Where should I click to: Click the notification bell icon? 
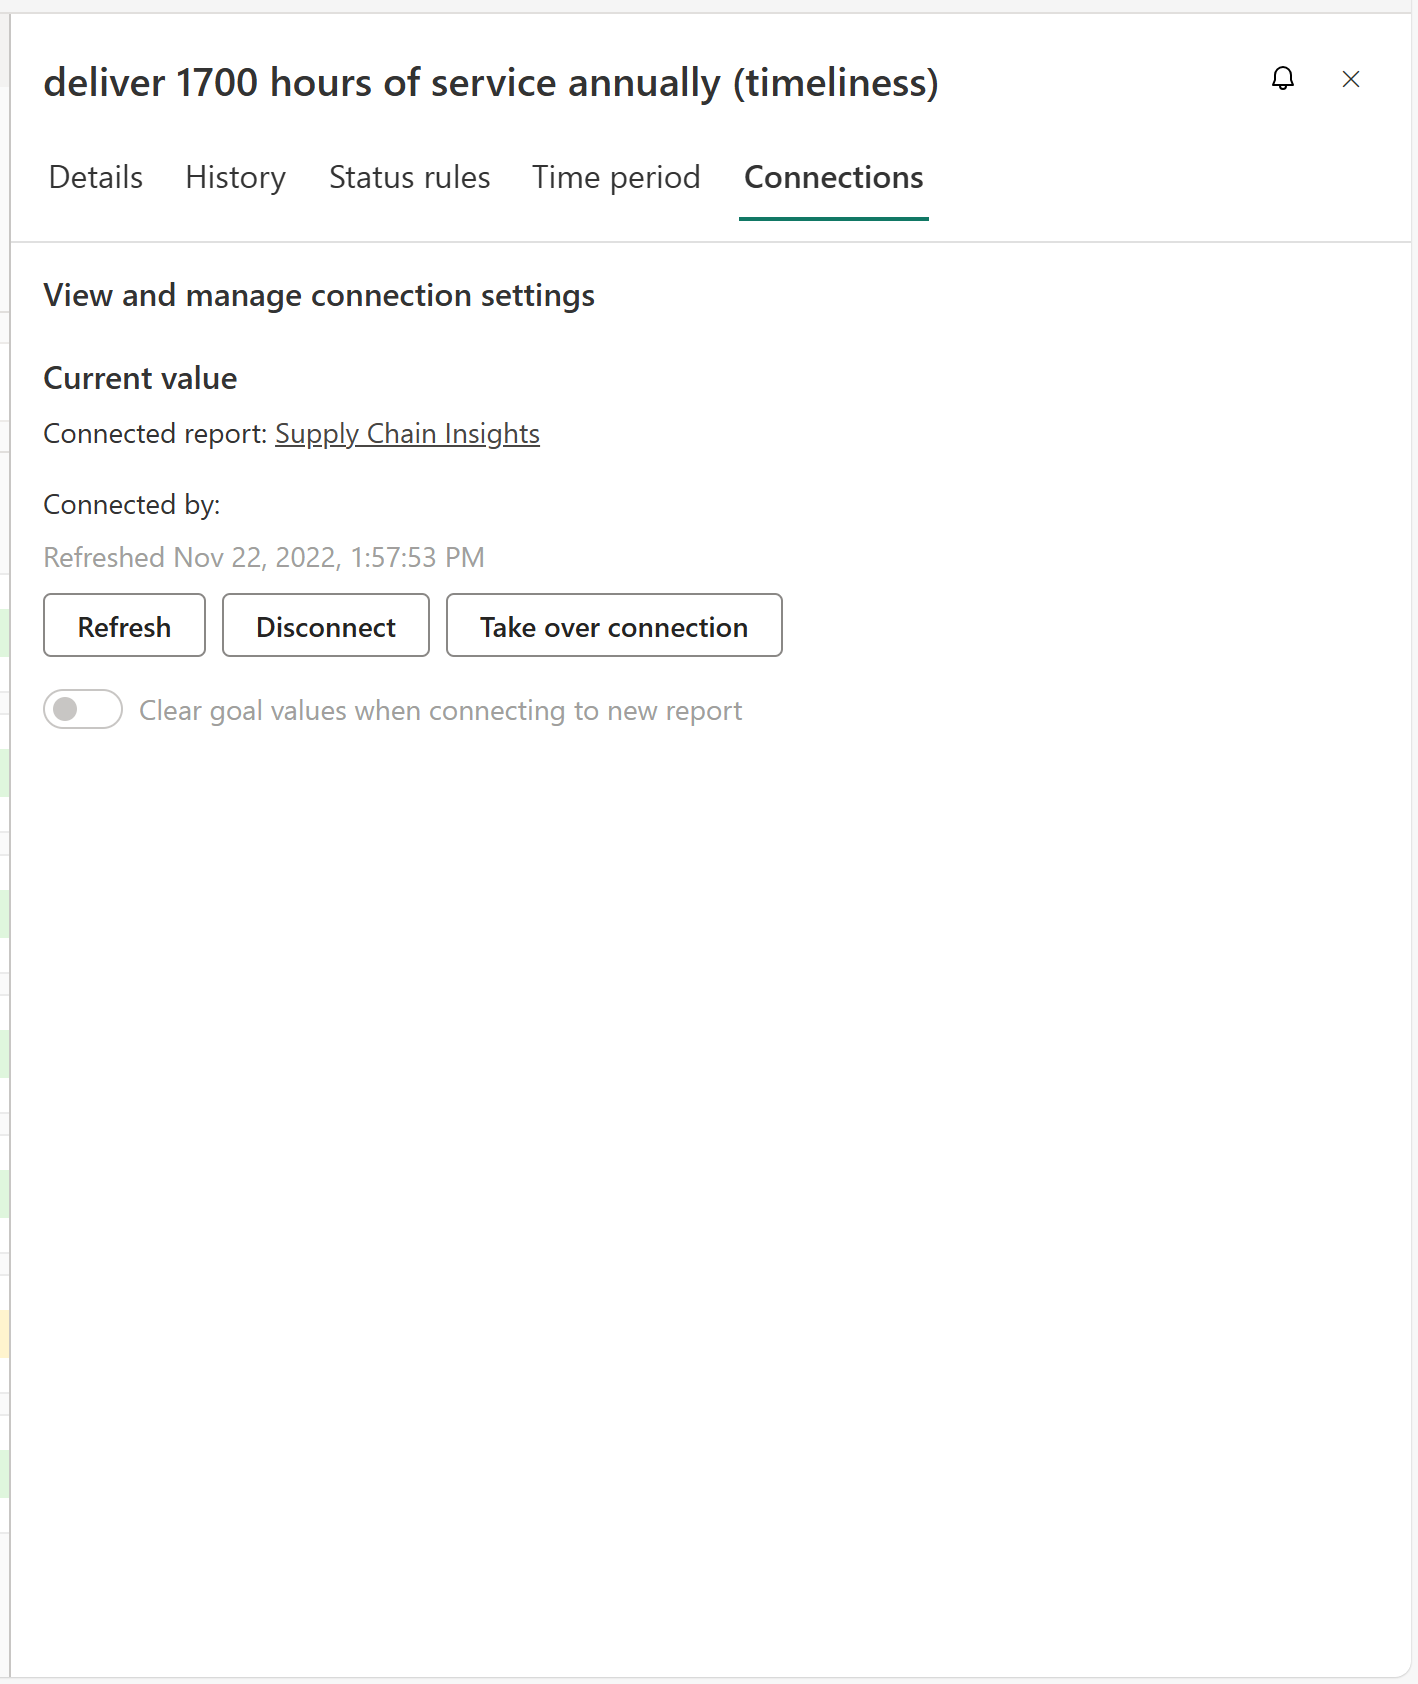coord(1283,79)
